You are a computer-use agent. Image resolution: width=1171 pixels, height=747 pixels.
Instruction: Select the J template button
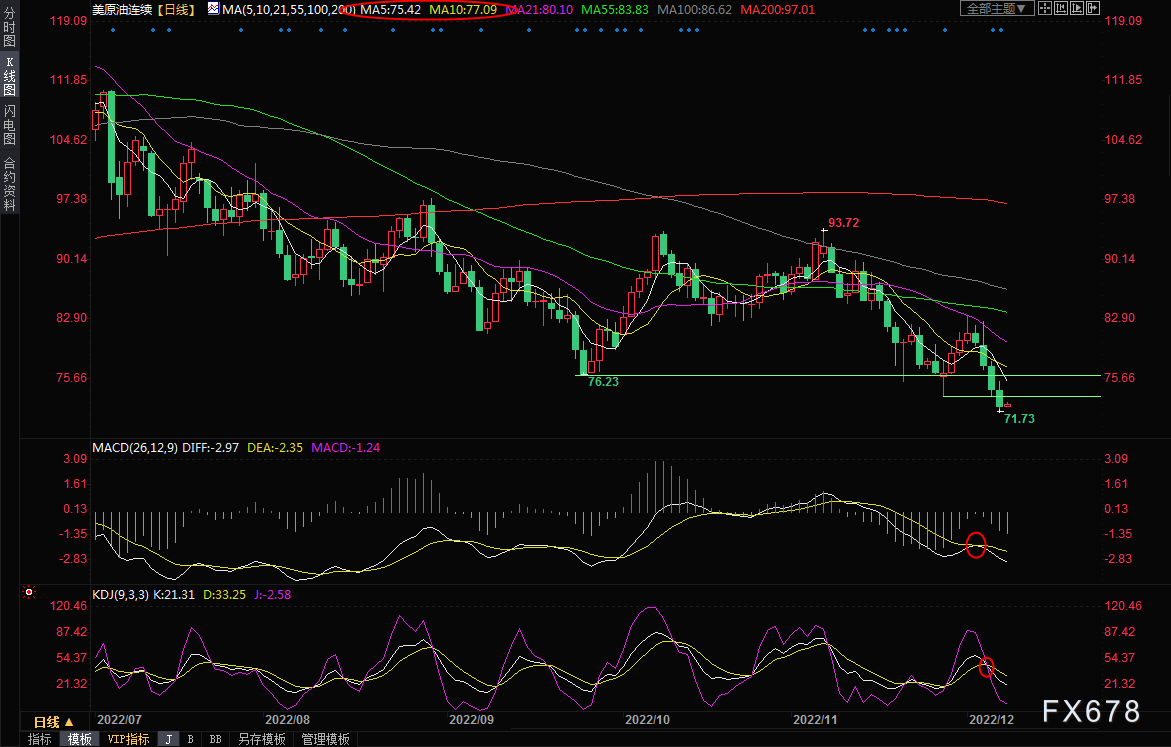point(169,739)
